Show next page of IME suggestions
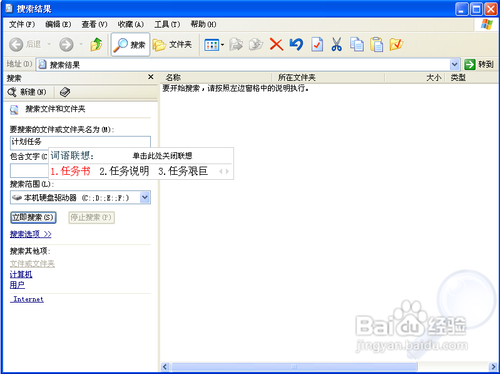The height and width of the screenshot is (374, 500). click(227, 171)
